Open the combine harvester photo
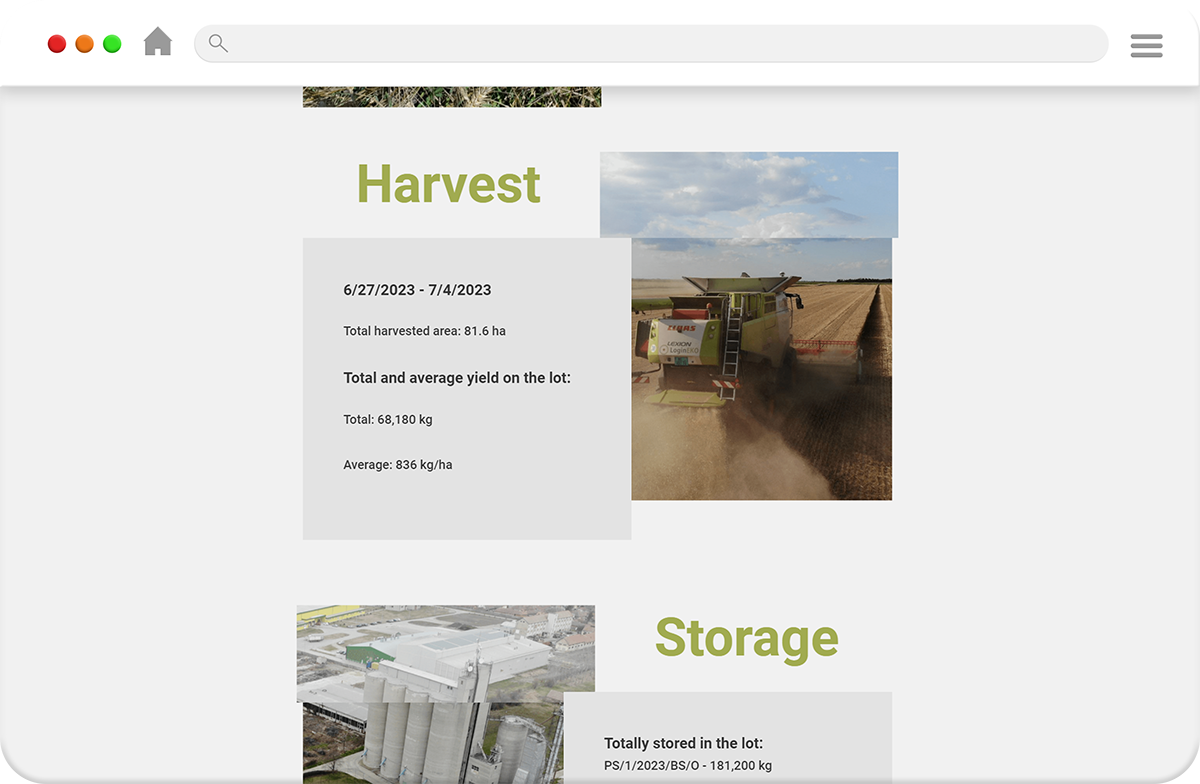The width and height of the screenshot is (1200, 784). [762, 369]
